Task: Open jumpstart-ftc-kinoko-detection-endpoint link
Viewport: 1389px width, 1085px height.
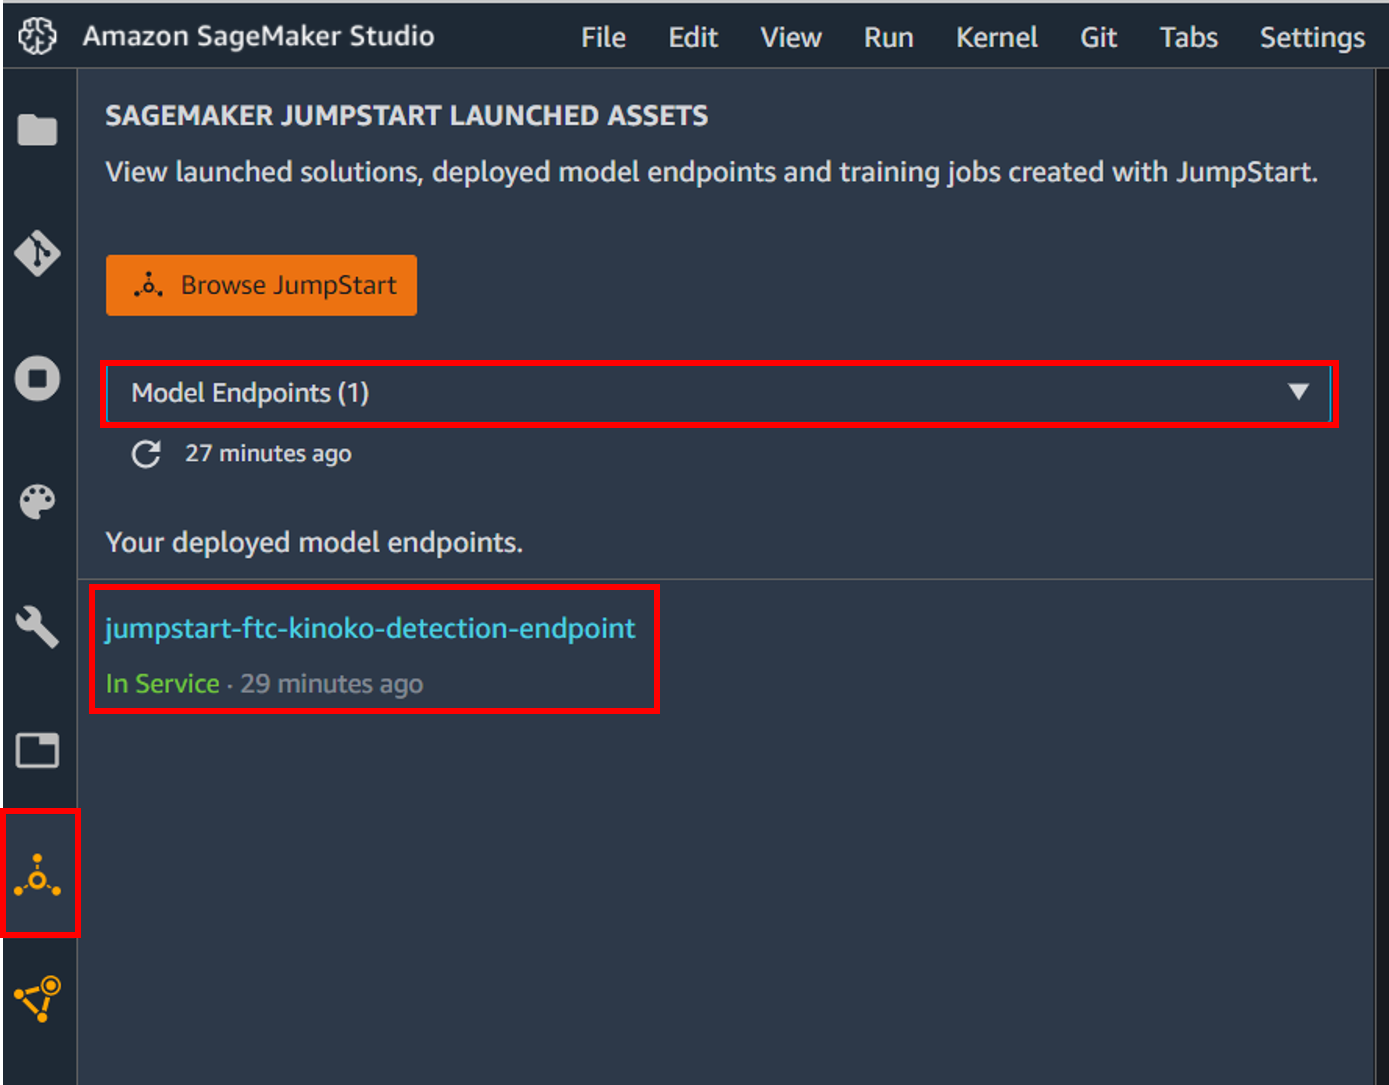Action: click(370, 628)
